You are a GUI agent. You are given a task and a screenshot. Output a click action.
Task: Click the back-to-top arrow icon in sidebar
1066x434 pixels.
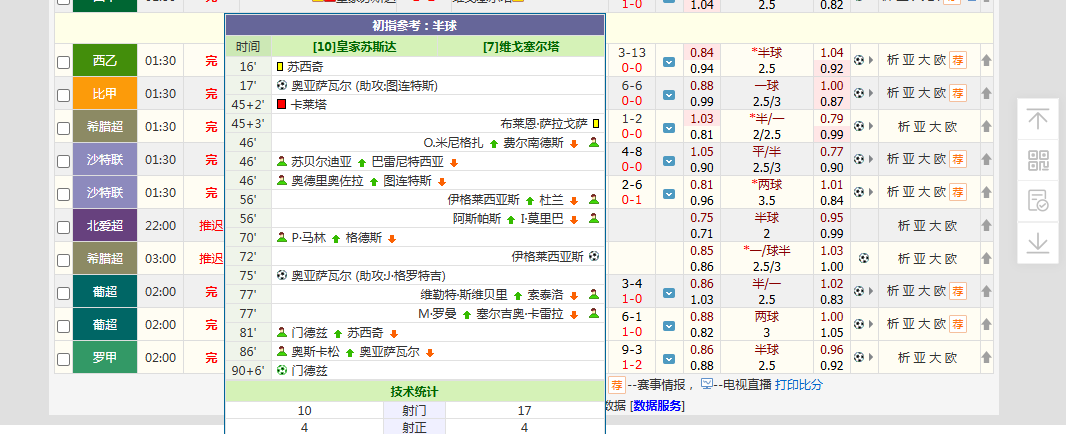point(1038,121)
